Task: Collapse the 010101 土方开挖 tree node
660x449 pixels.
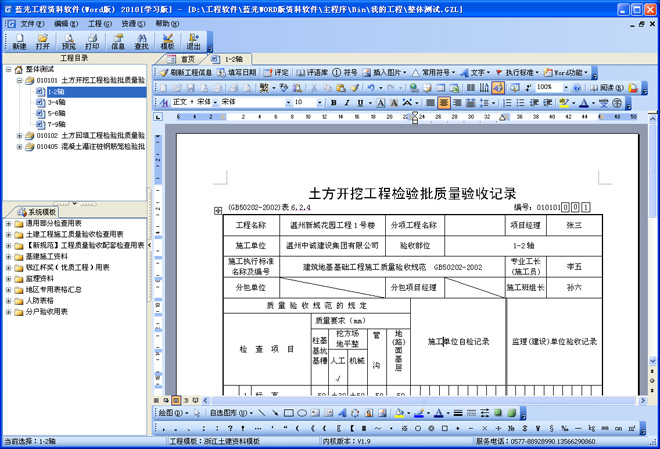Action: pyautogui.click(x=19, y=80)
